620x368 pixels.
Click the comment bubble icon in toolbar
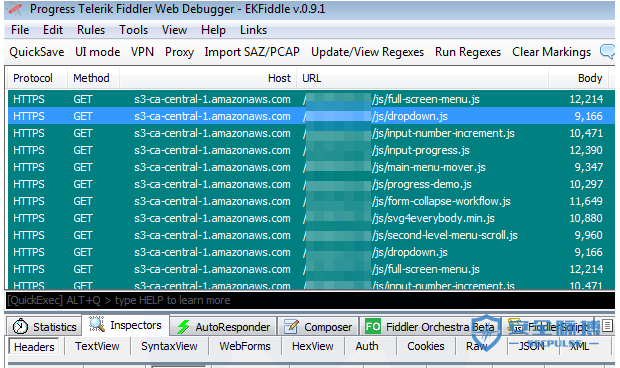pyautogui.click(x=608, y=51)
